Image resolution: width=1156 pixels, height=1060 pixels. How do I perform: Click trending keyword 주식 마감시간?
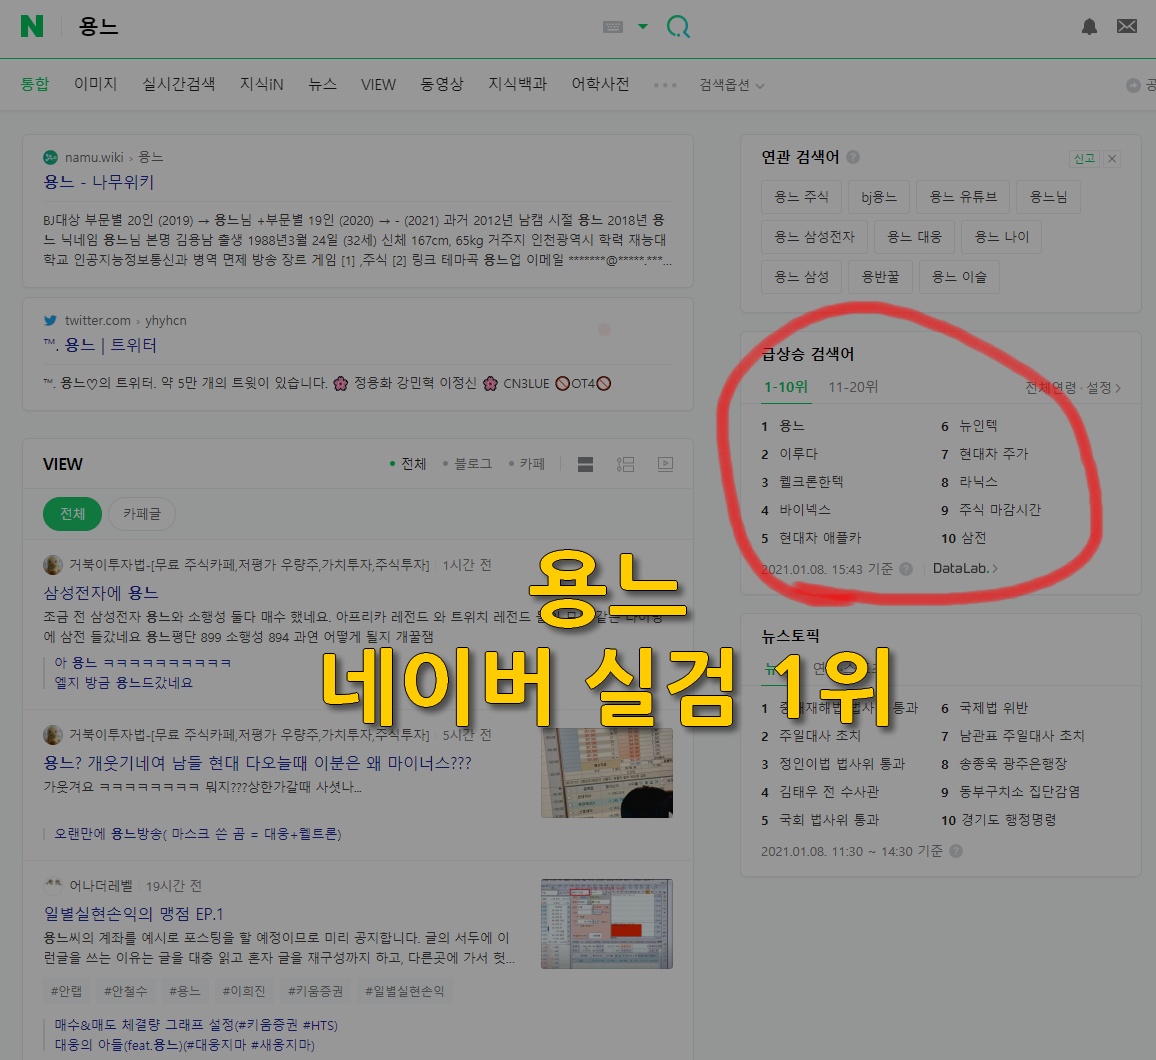pos(999,510)
